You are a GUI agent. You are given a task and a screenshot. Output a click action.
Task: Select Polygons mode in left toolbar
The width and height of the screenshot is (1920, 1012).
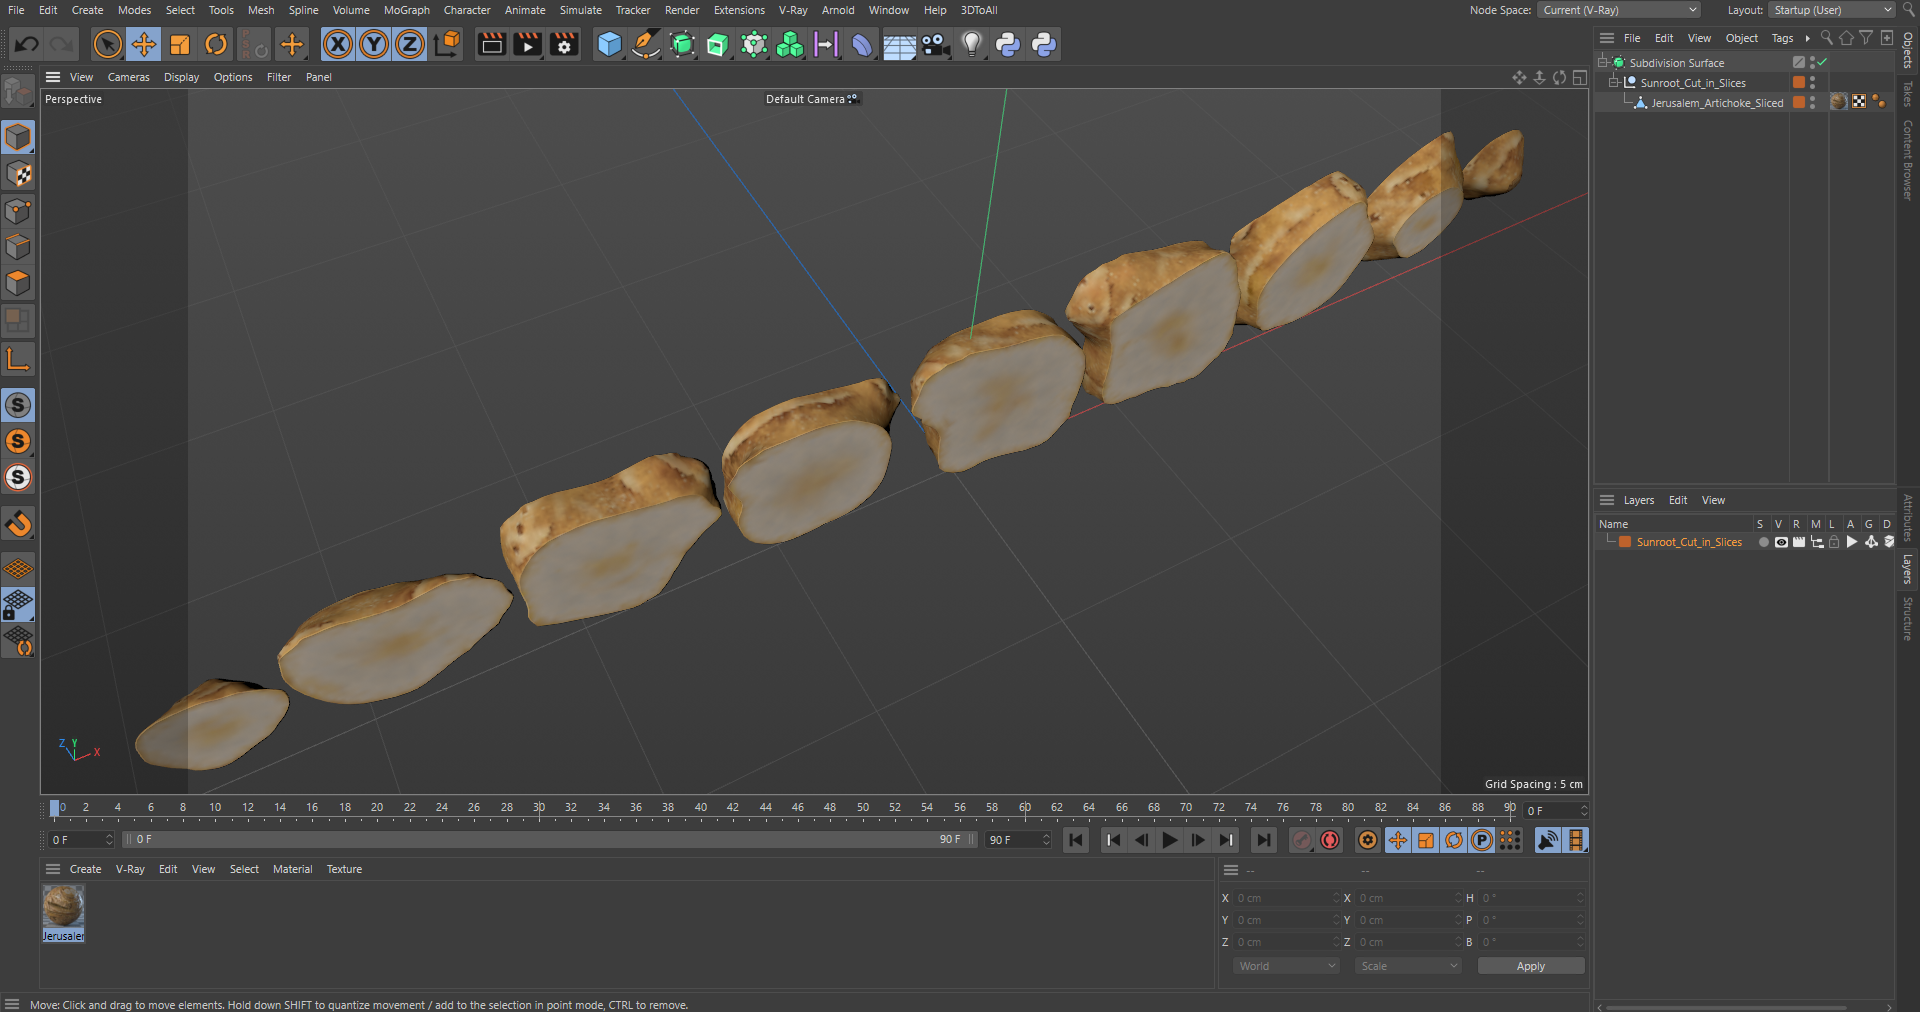[x=18, y=283]
